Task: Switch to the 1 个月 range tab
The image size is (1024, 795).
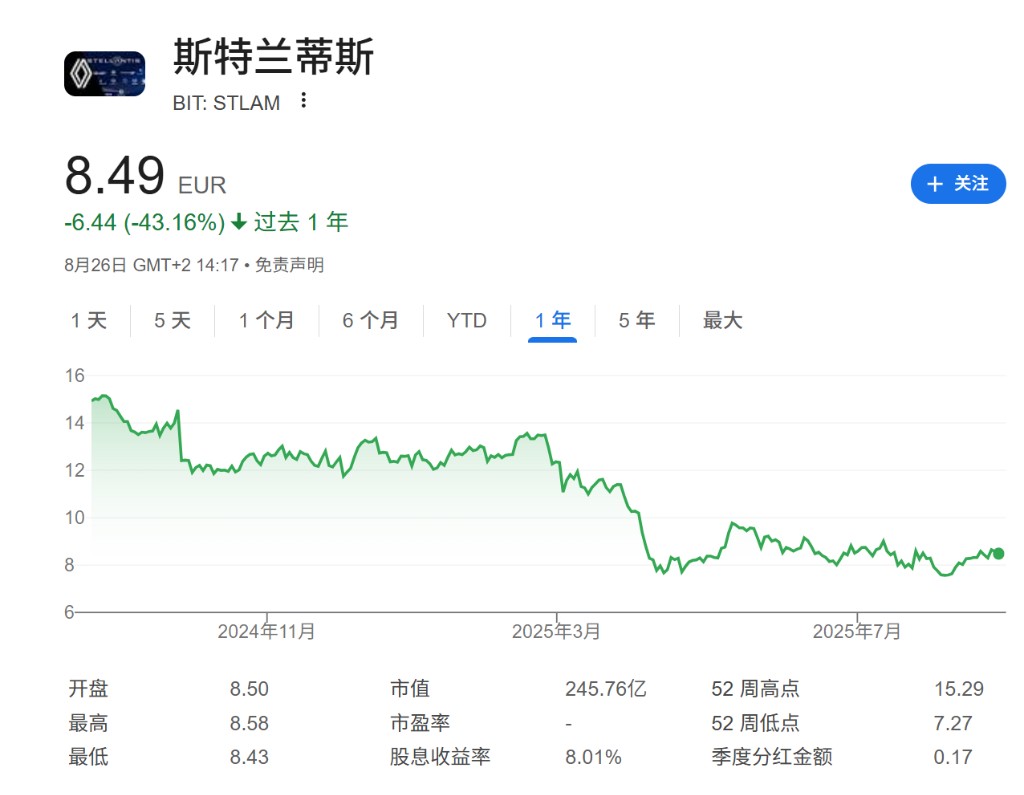Action: pos(266,321)
